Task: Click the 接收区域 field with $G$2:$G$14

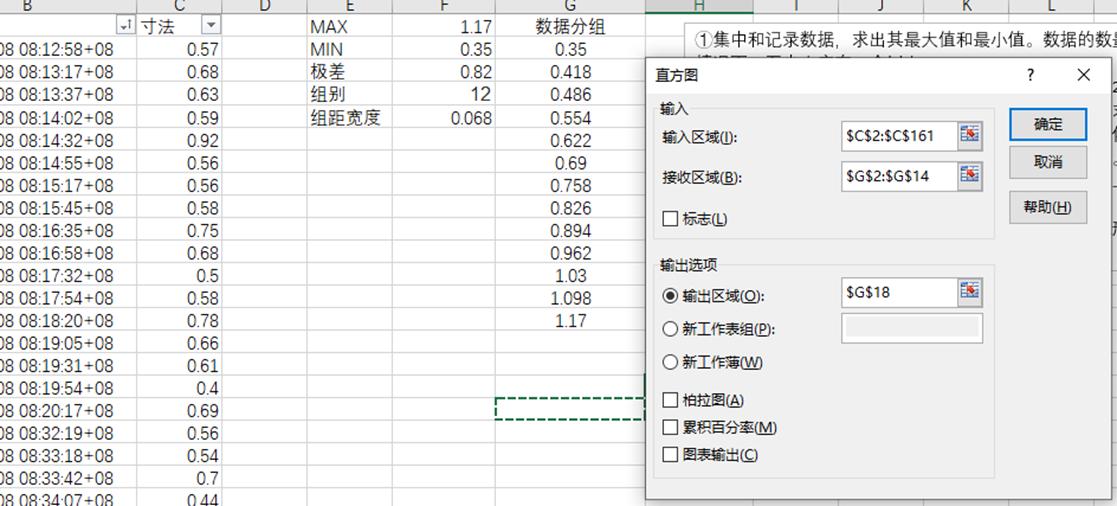Action: pyautogui.click(x=899, y=176)
